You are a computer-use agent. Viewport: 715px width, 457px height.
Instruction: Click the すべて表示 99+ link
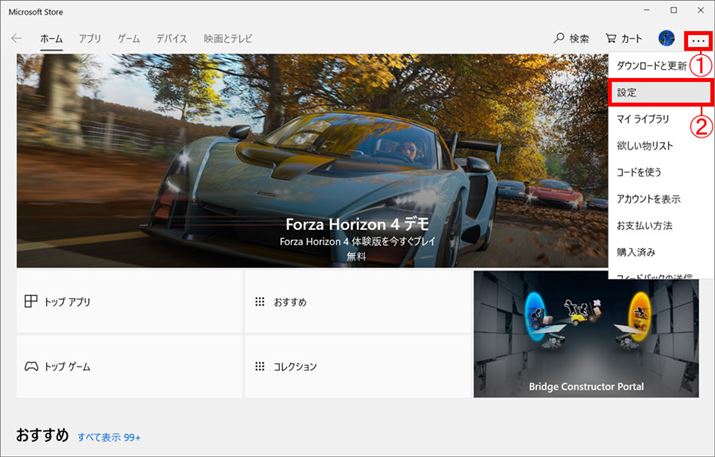pyautogui.click(x=109, y=437)
